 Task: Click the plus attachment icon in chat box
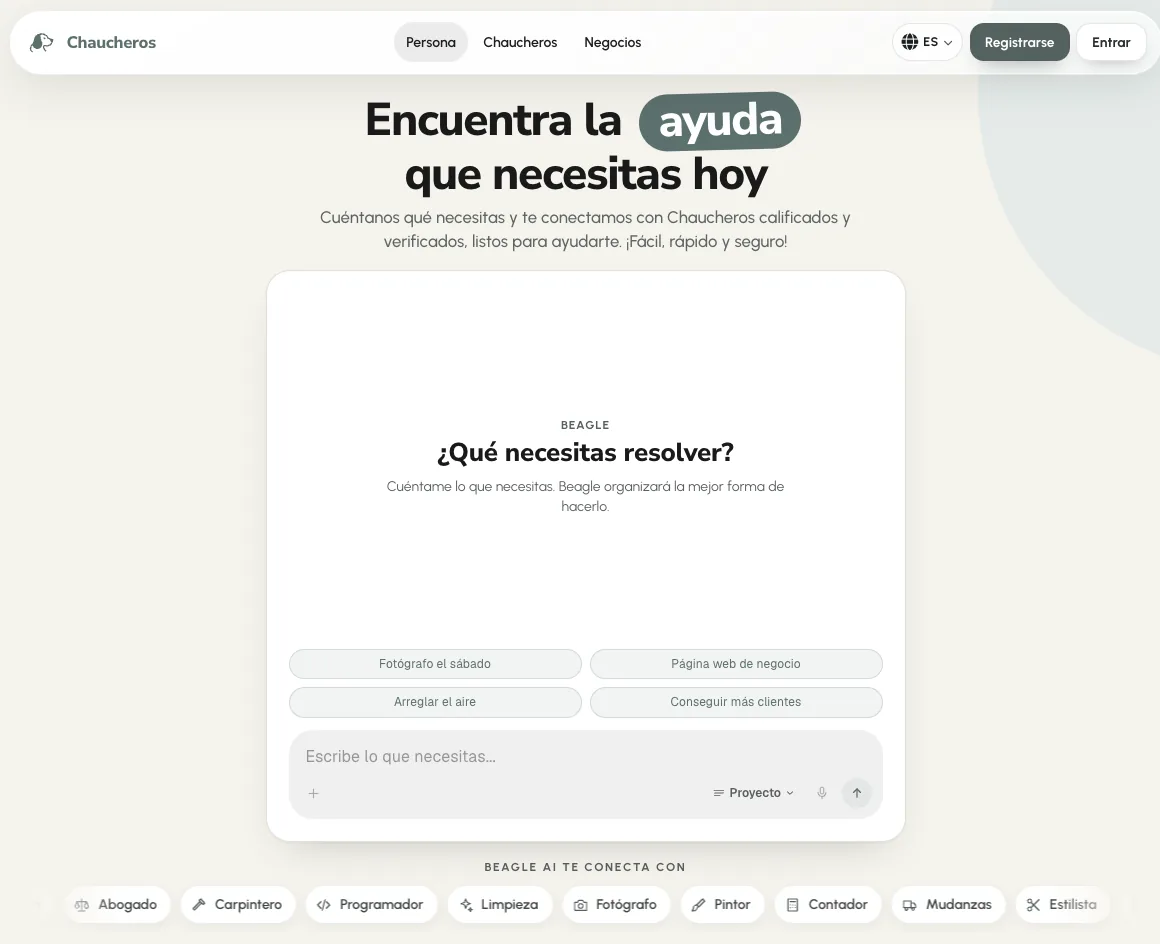click(313, 793)
